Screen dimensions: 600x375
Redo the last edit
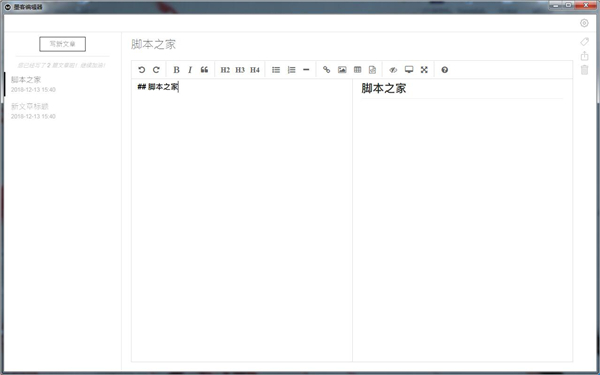(156, 70)
